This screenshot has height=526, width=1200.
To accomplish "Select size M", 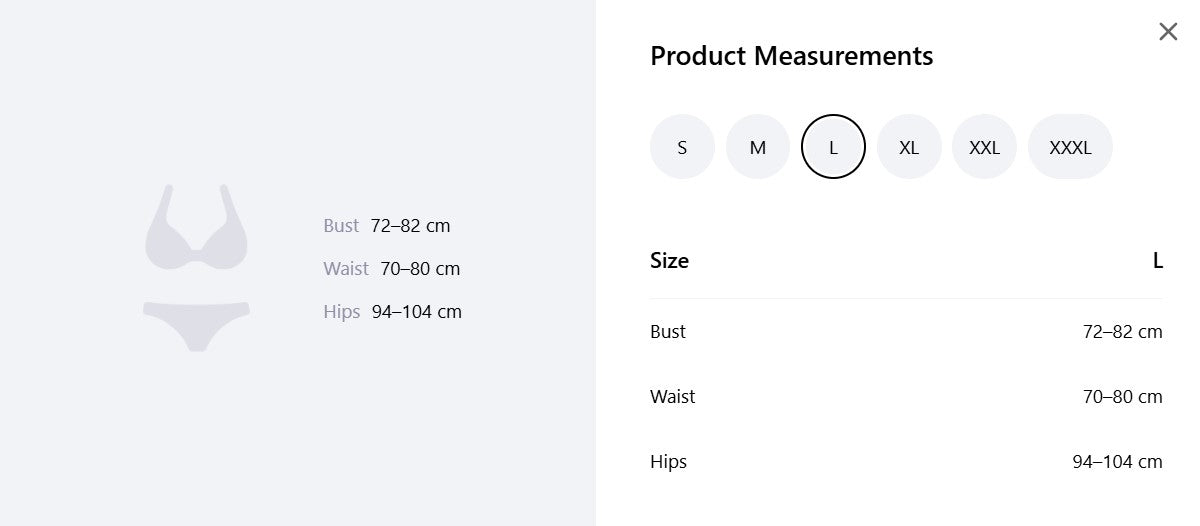I will [x=758, y=147].
